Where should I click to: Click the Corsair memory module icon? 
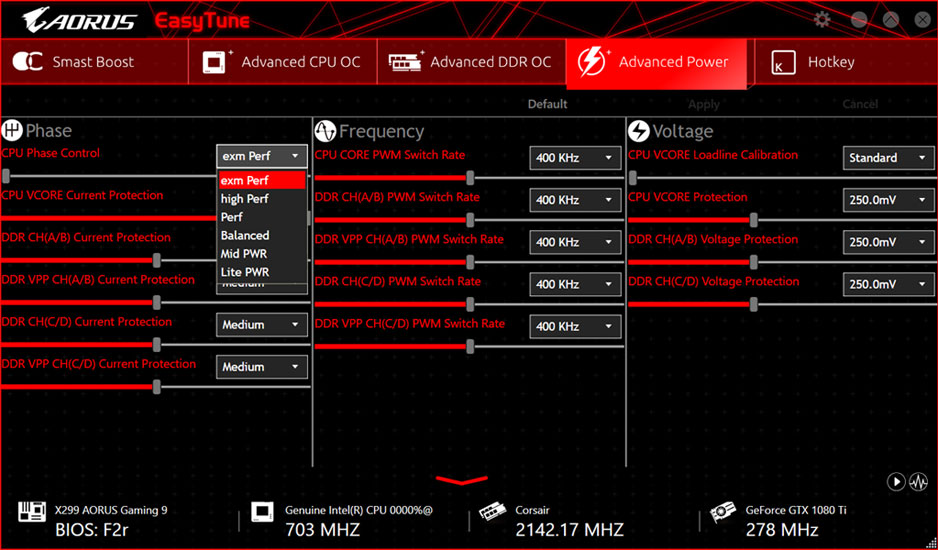(491, 515)
